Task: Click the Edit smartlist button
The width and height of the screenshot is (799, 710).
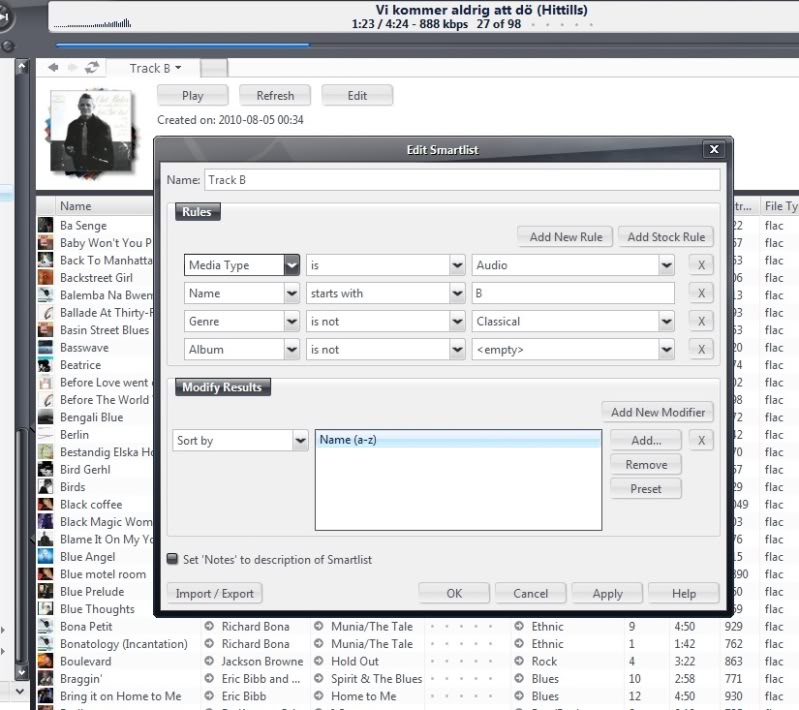Action: pyautogui.click(x=357, y=95)
